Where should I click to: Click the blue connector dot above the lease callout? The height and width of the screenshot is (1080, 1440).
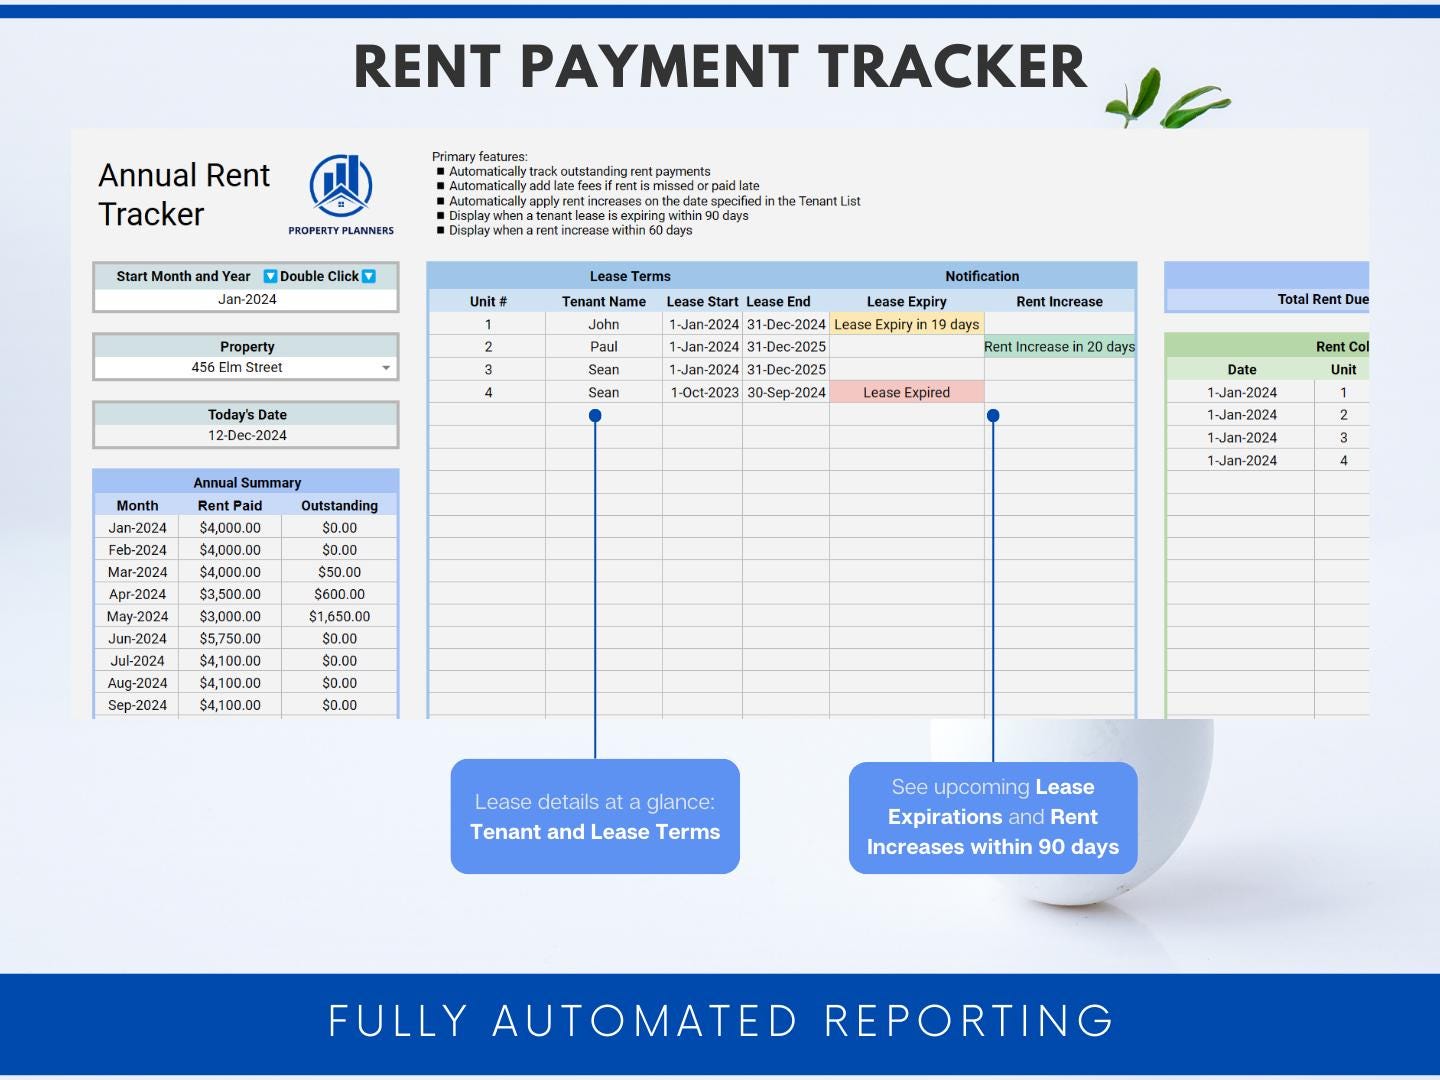[596, 414]
